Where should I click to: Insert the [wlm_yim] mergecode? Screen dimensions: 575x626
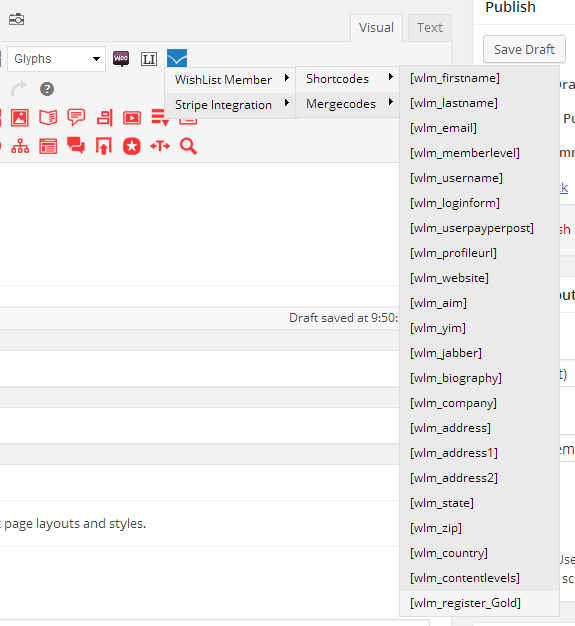(x=479, y=328)
